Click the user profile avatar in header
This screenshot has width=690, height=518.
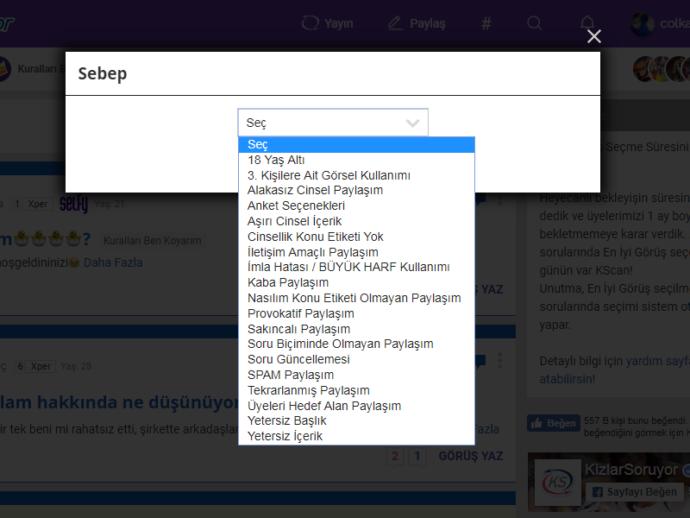point(642,24)
